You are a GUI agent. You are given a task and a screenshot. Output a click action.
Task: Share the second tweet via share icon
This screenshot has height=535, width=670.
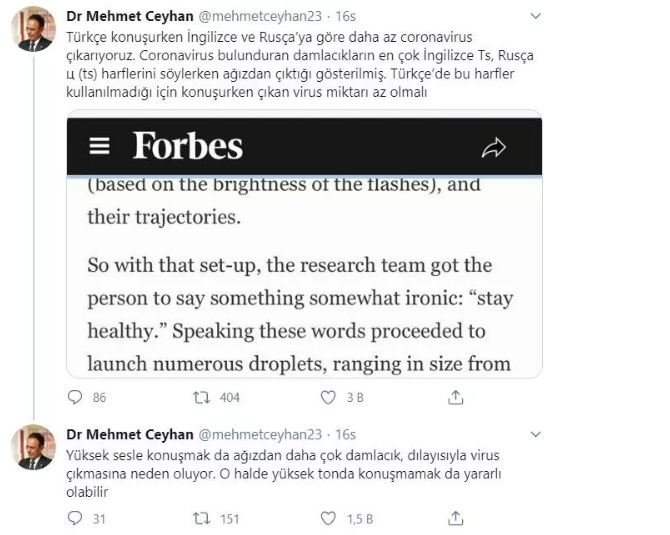point(455,518)
